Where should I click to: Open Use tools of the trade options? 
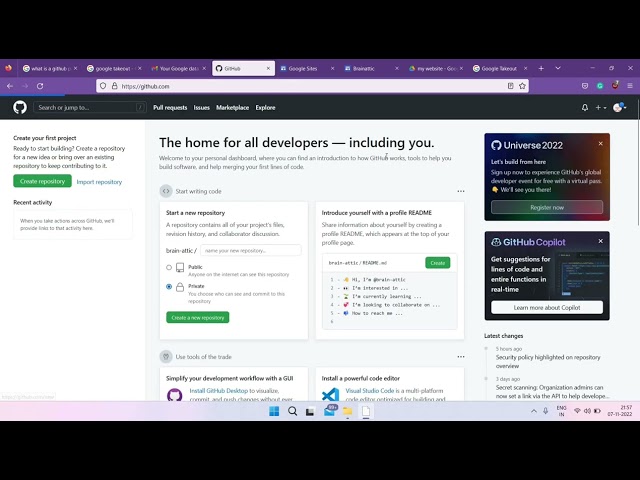pos(461,356)
